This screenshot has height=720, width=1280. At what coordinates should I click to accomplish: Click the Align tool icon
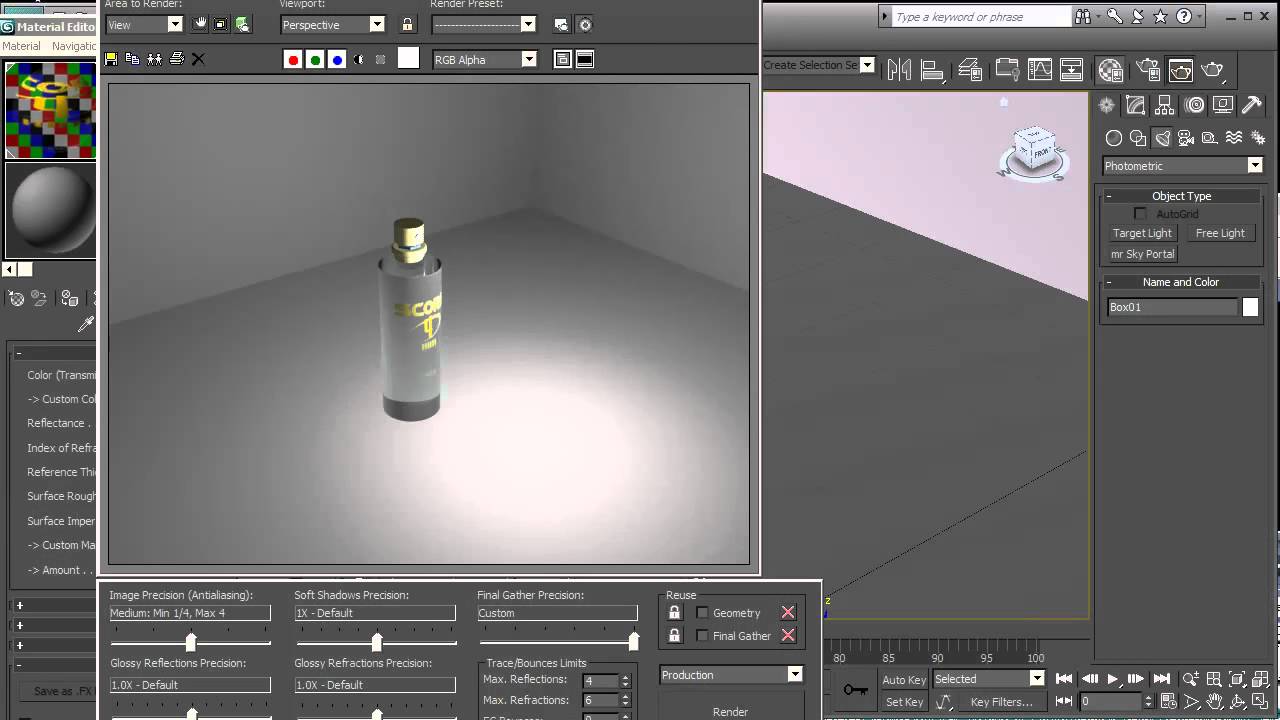(932, 70)
